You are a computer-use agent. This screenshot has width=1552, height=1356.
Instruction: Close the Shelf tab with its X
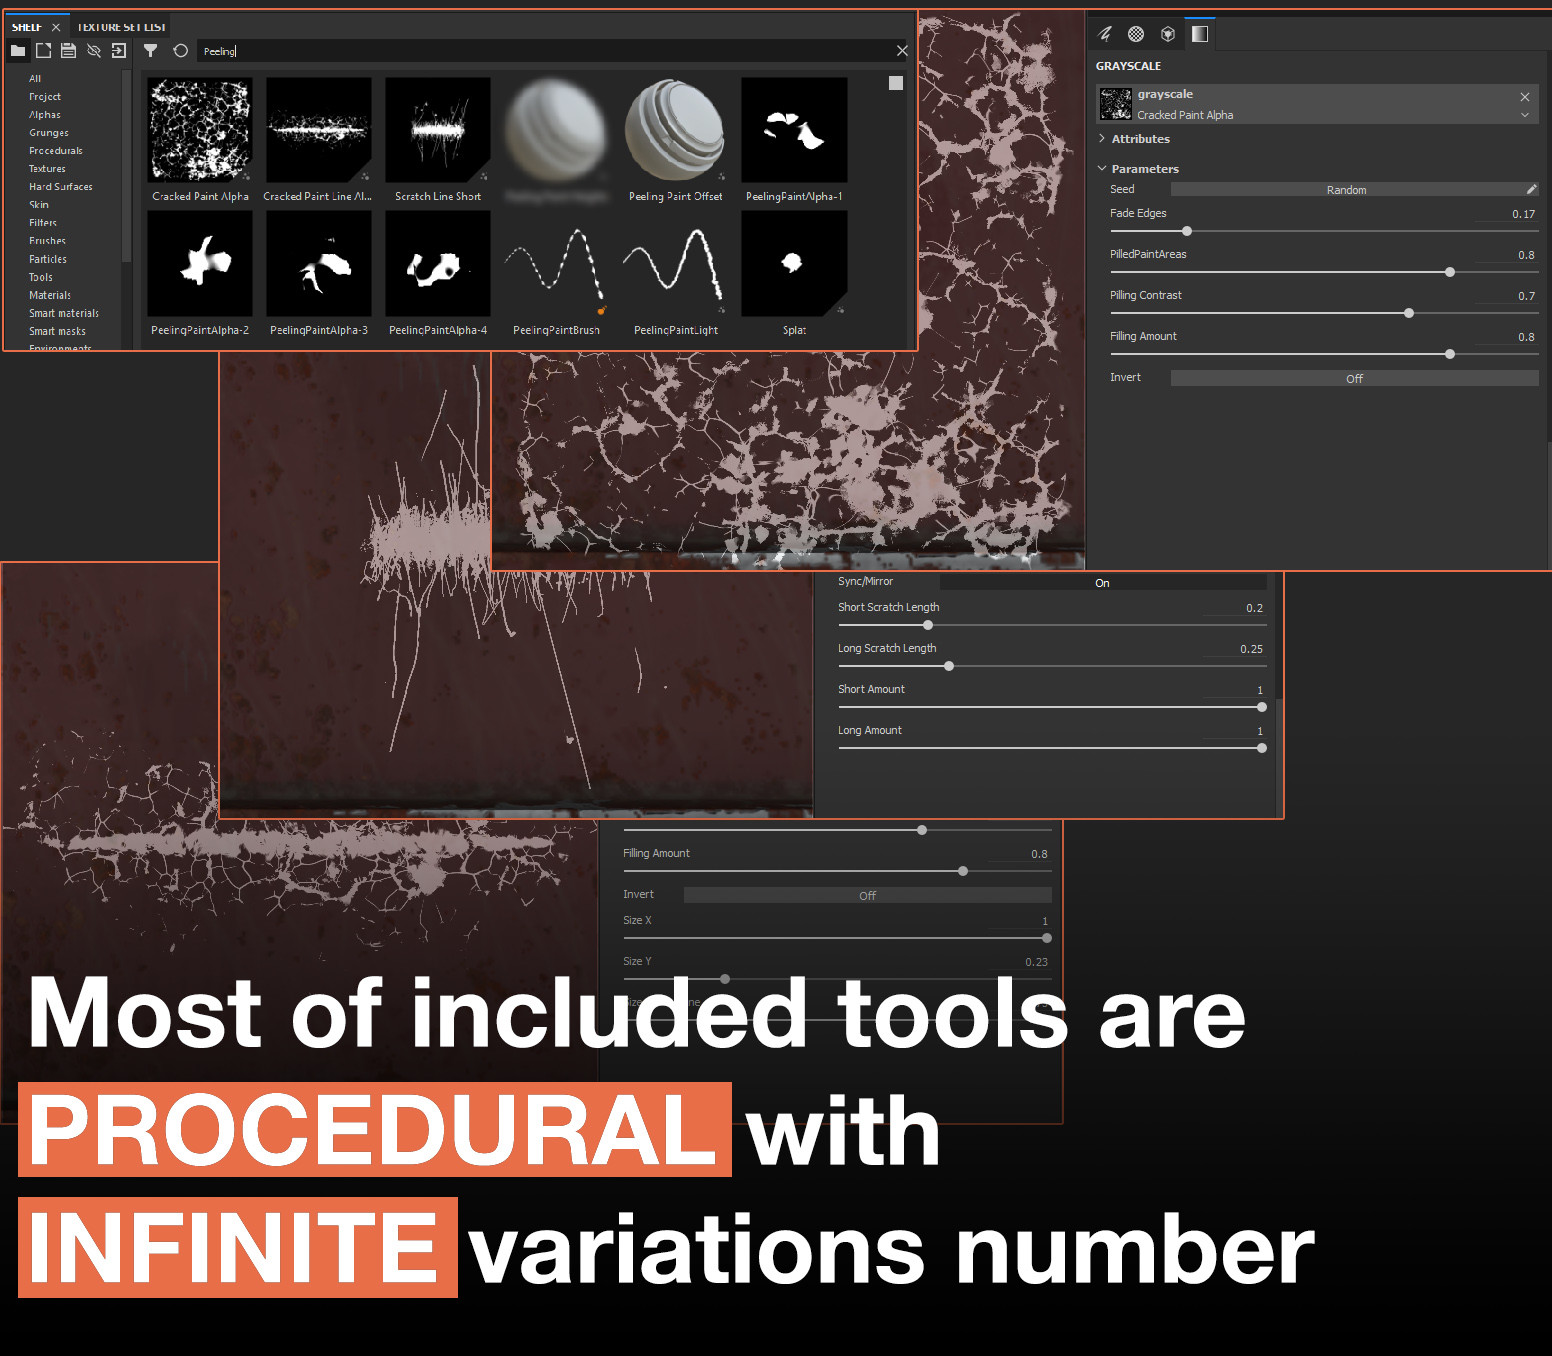point(56,27)
